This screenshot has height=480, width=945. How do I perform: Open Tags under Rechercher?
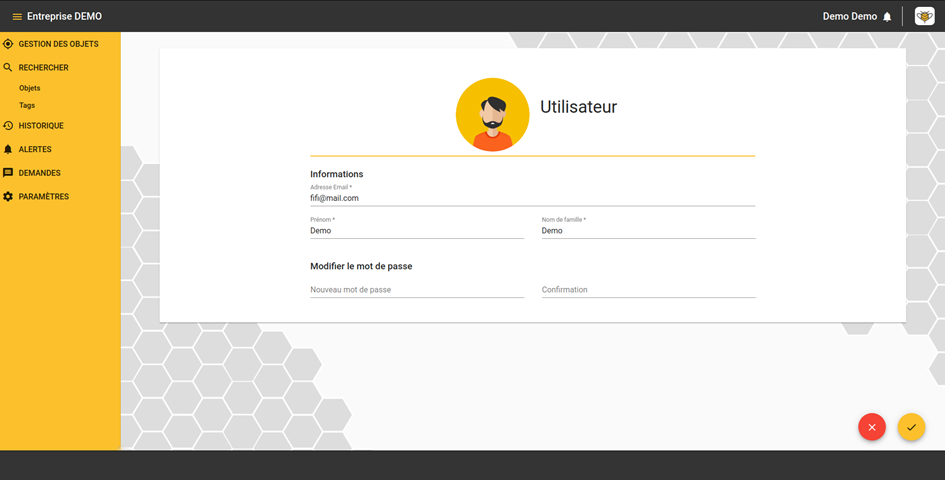(x=27, y=105)
